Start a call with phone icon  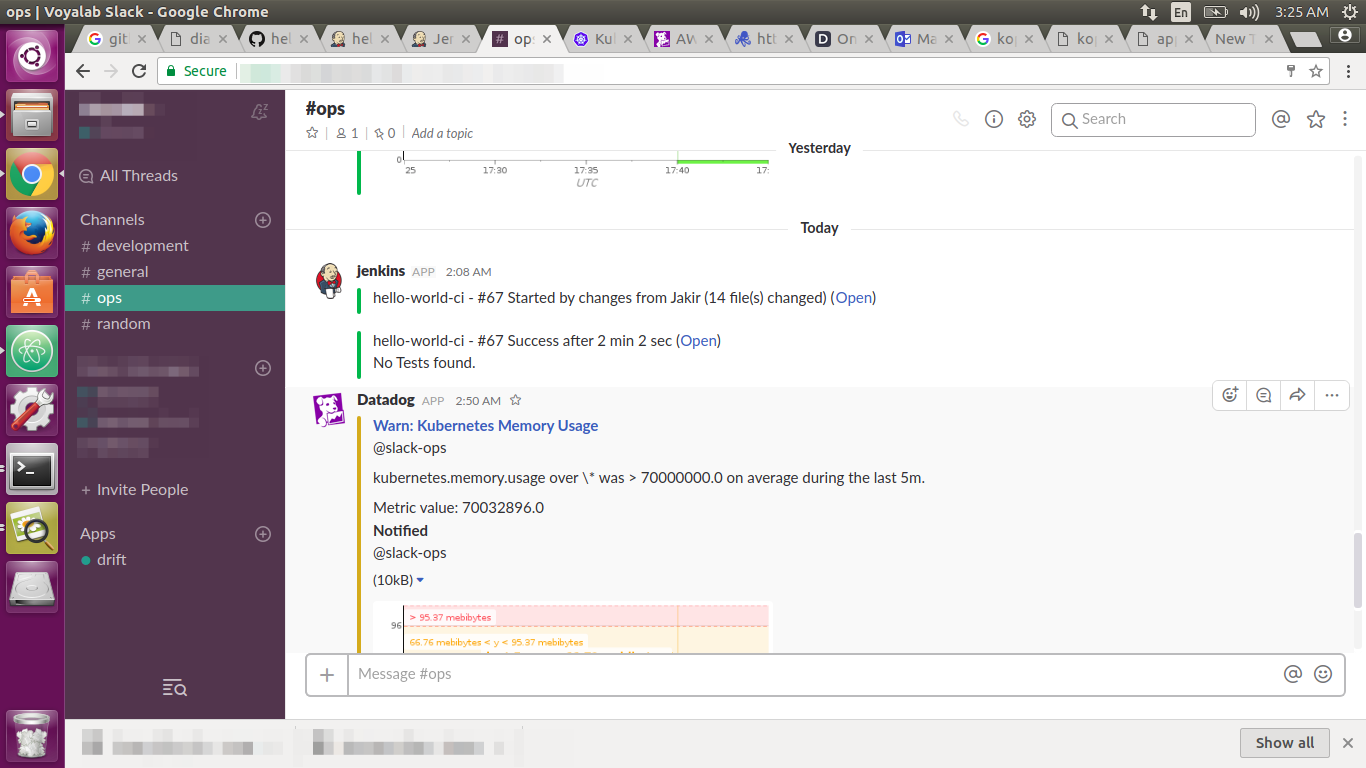coord(961,119)
